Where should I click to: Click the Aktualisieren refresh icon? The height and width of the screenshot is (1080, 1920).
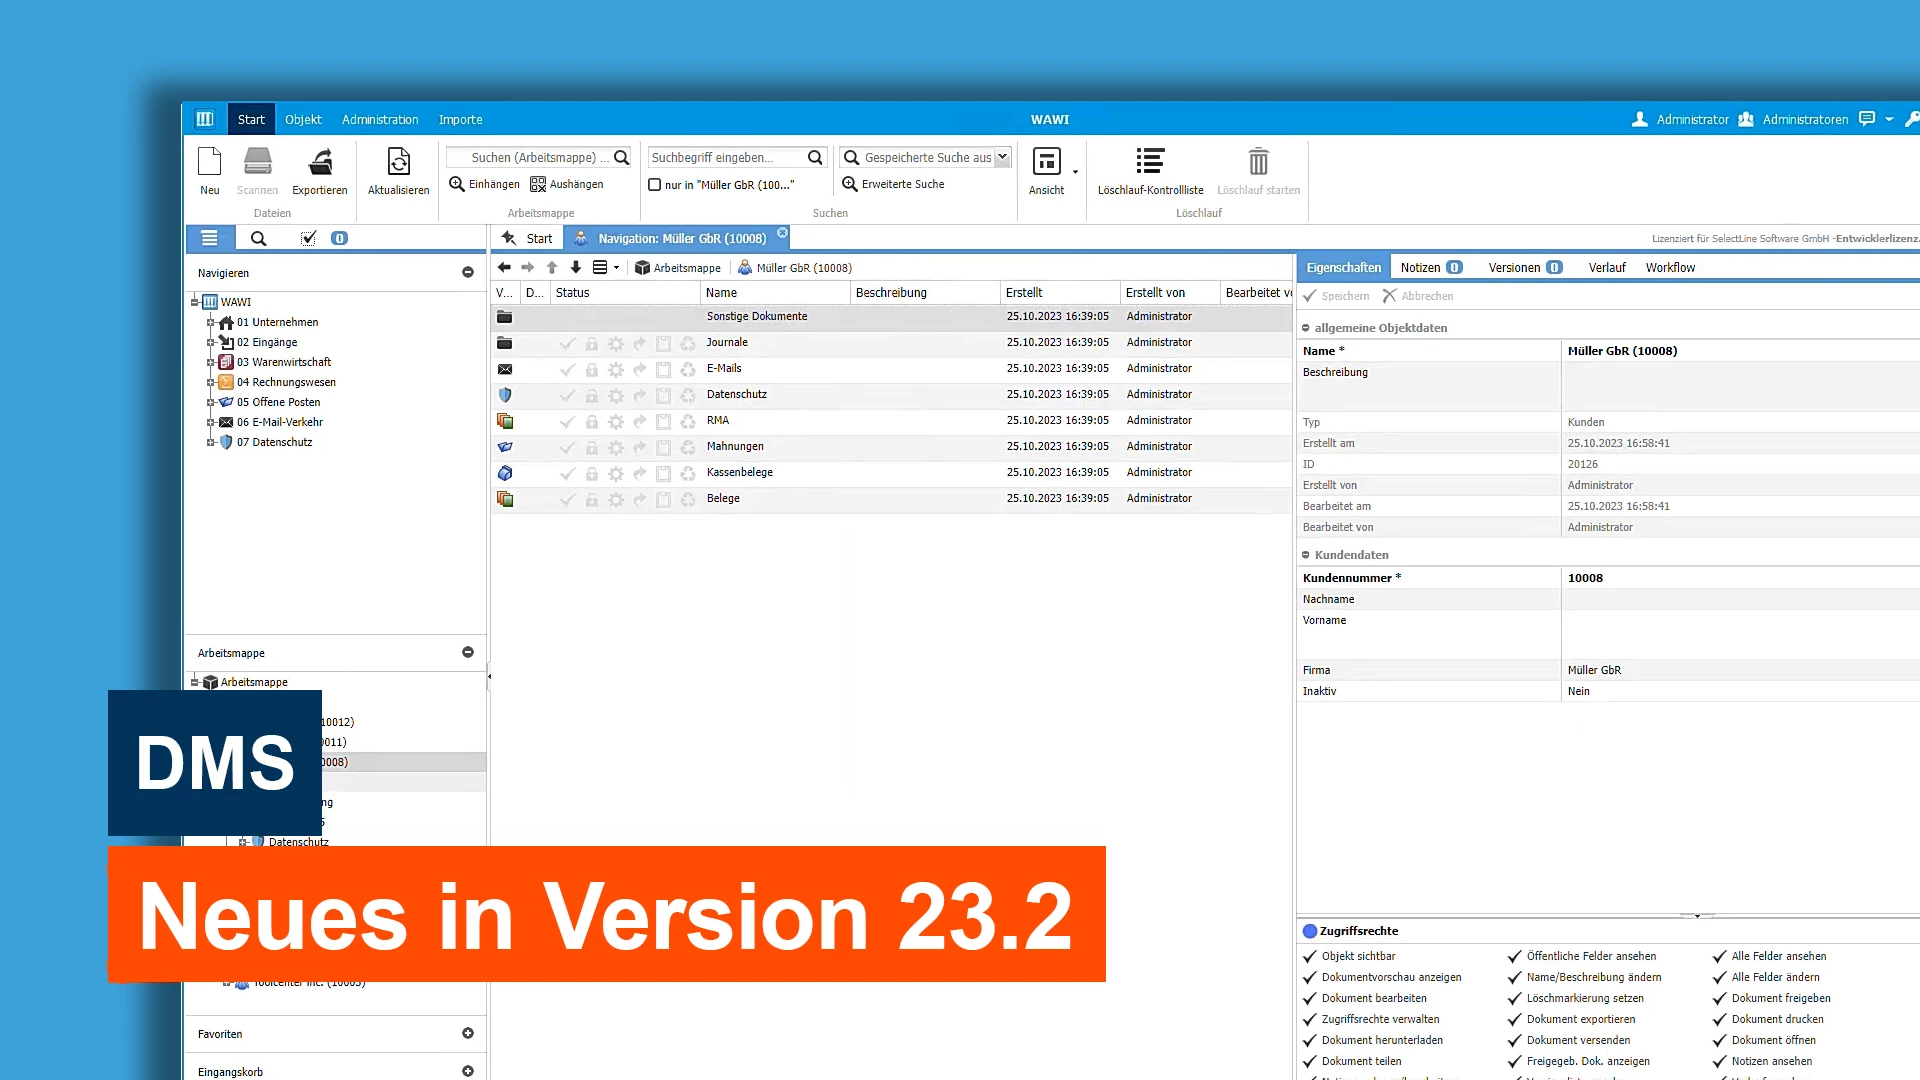tap(398, 163)
